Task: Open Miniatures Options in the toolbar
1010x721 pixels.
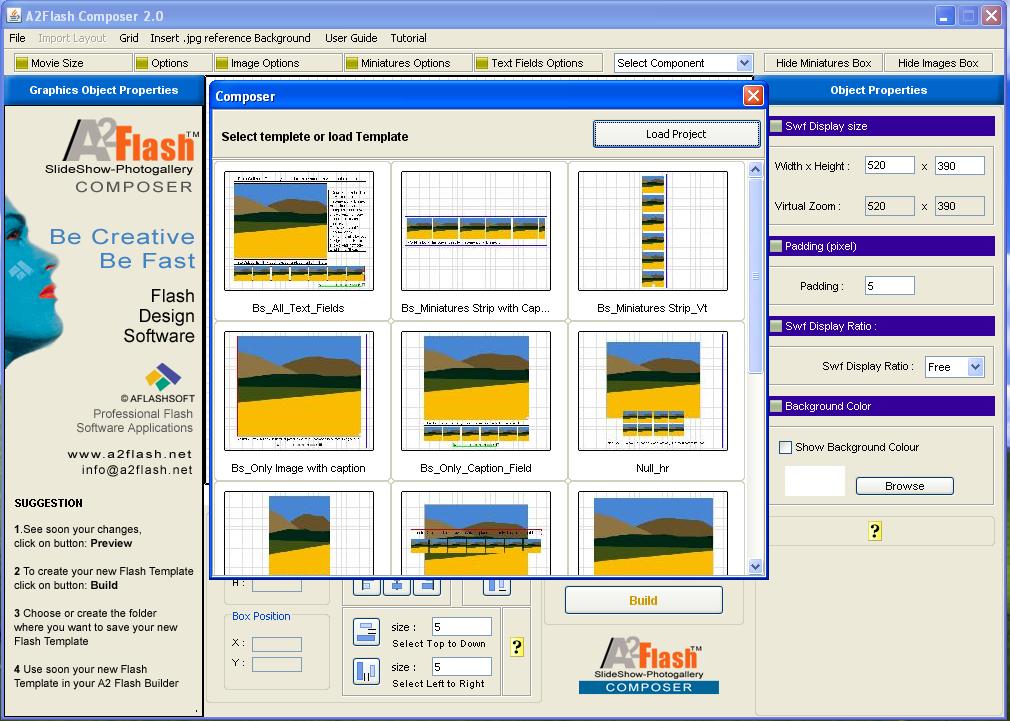Action: click(408, 62)
